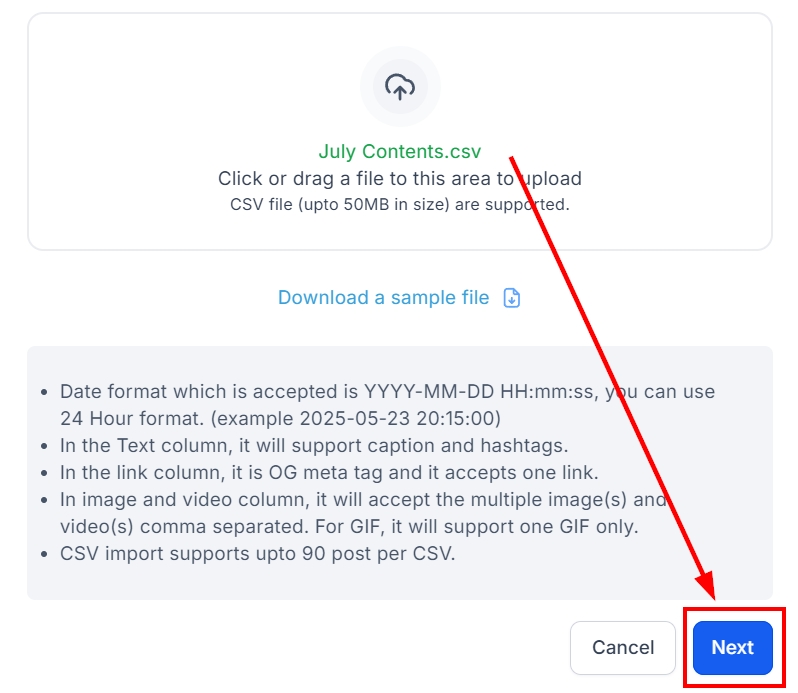Click the image and video column bullet line

point(362,499)
